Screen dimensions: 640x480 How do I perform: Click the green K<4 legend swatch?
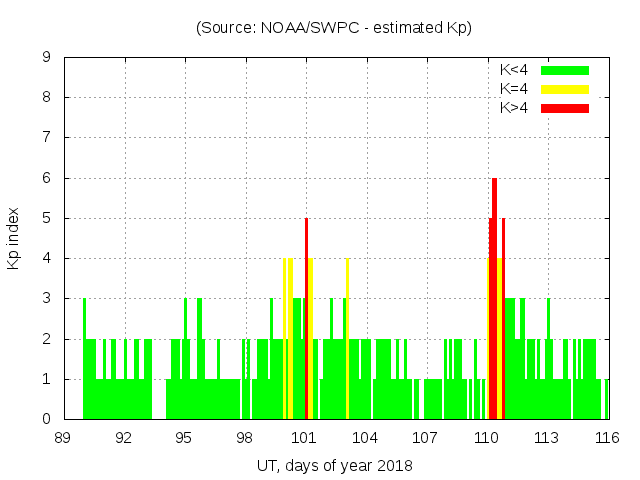[565, 70]
